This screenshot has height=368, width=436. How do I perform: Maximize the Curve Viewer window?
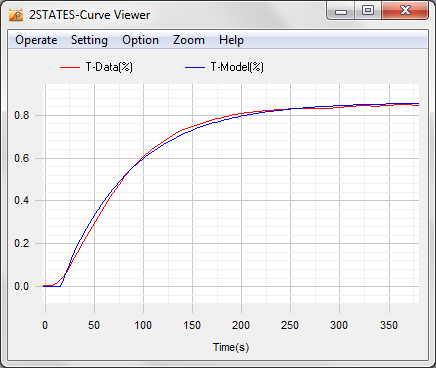point(368,11)
